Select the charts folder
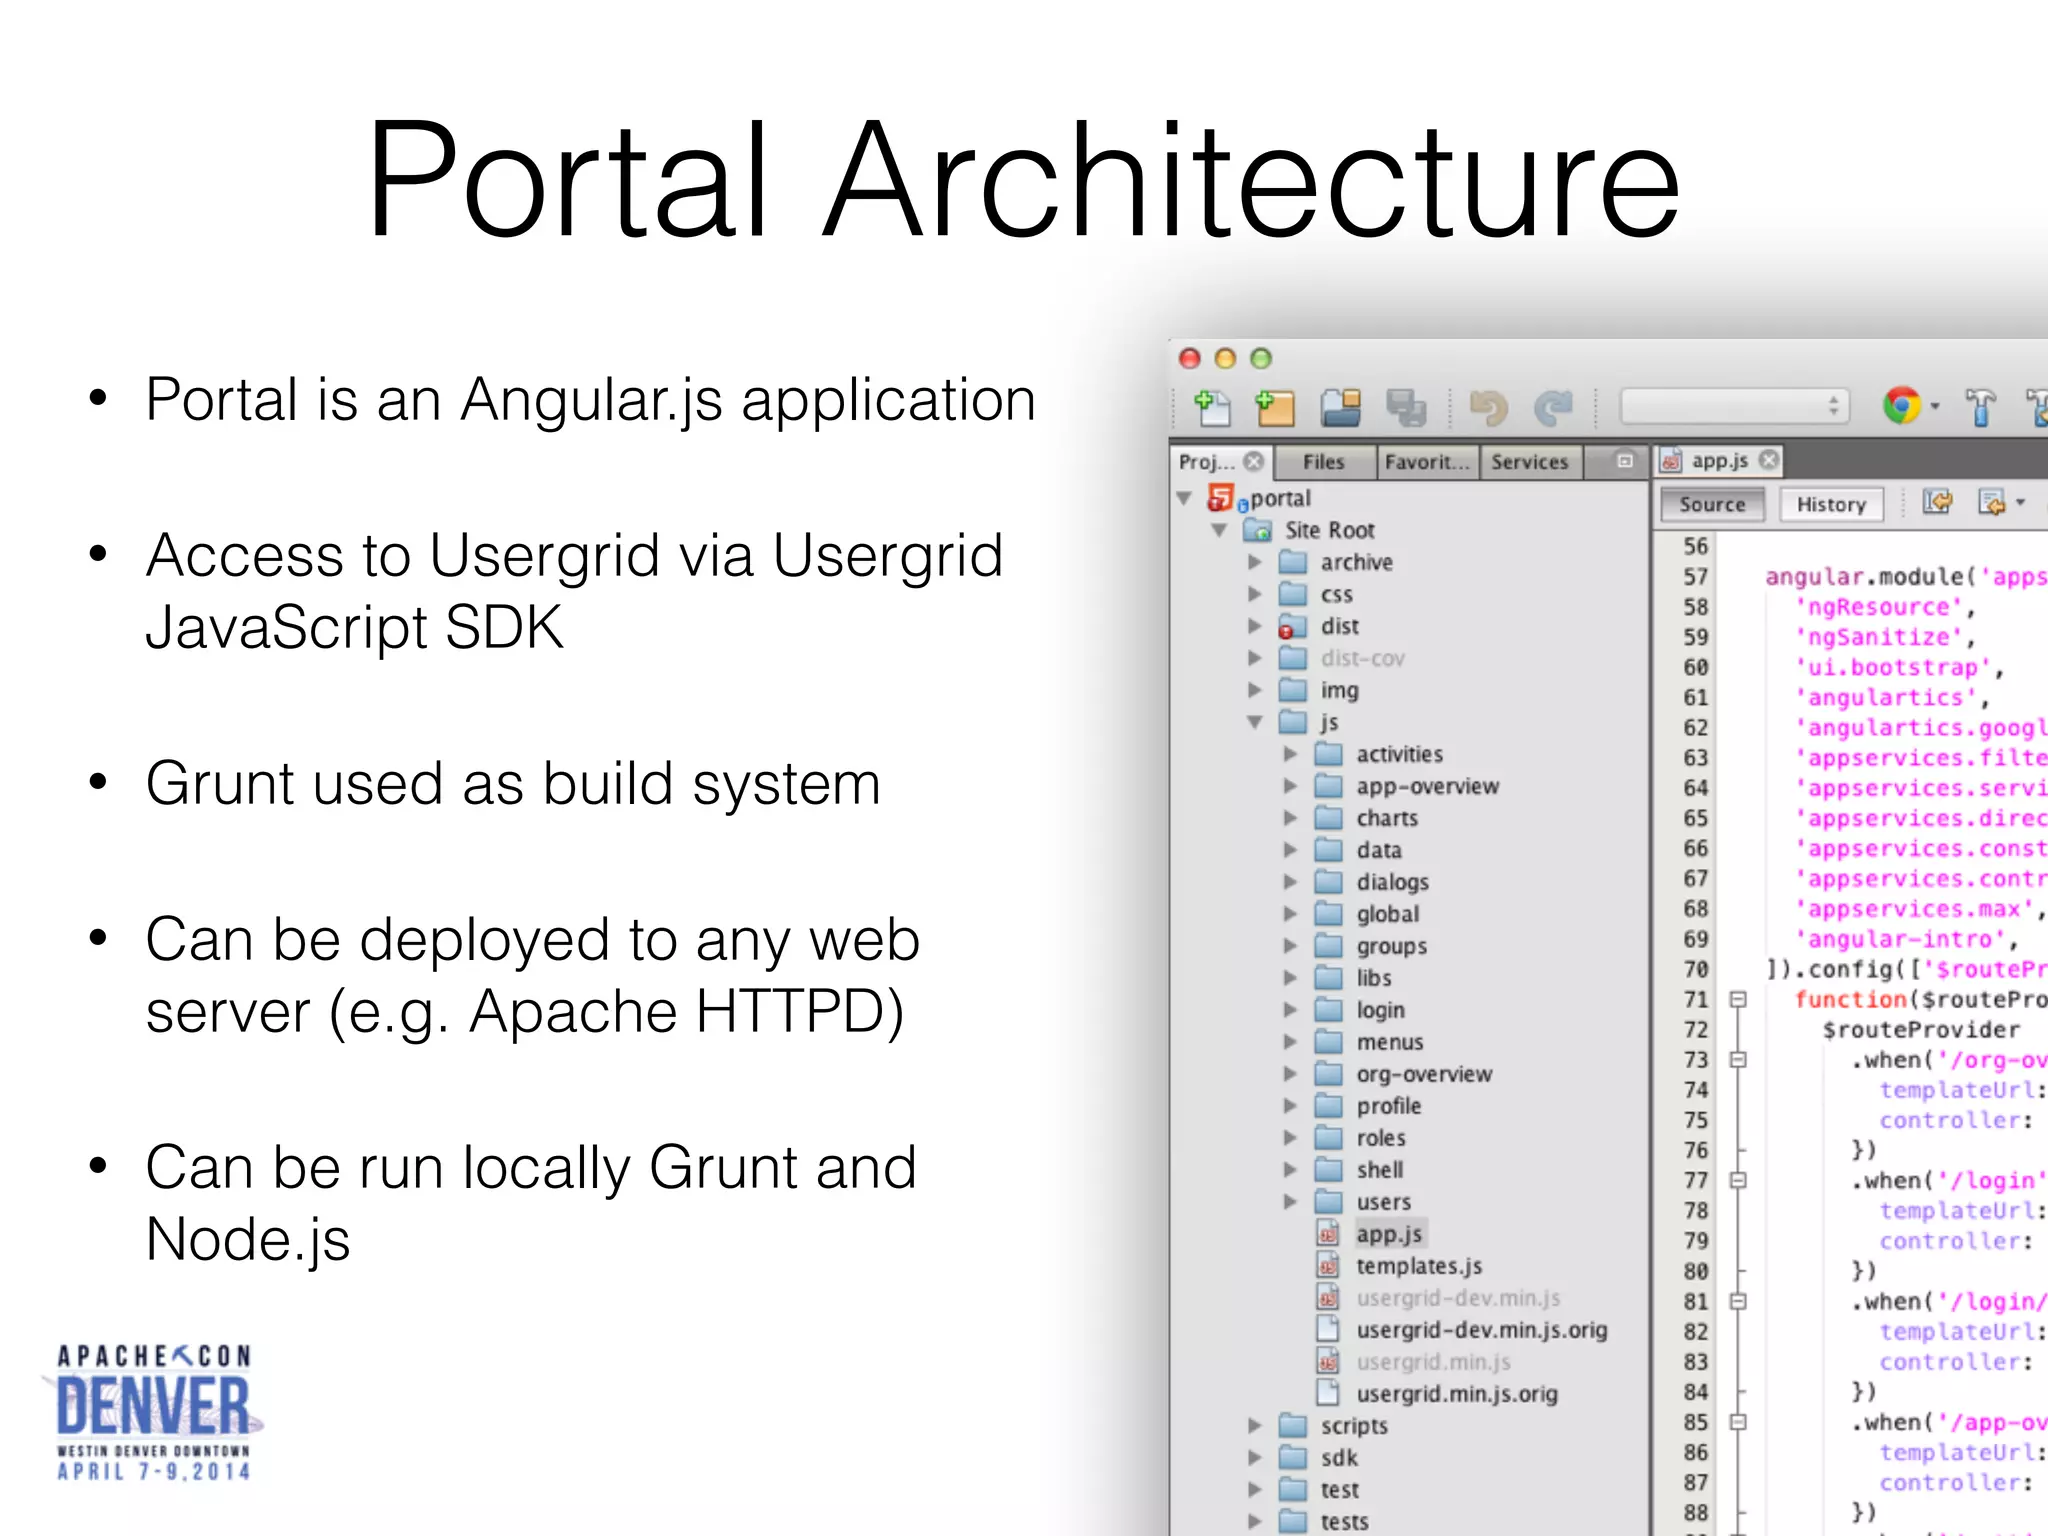Screen dimensions: 2048x1536 (x=1387, y=818)
